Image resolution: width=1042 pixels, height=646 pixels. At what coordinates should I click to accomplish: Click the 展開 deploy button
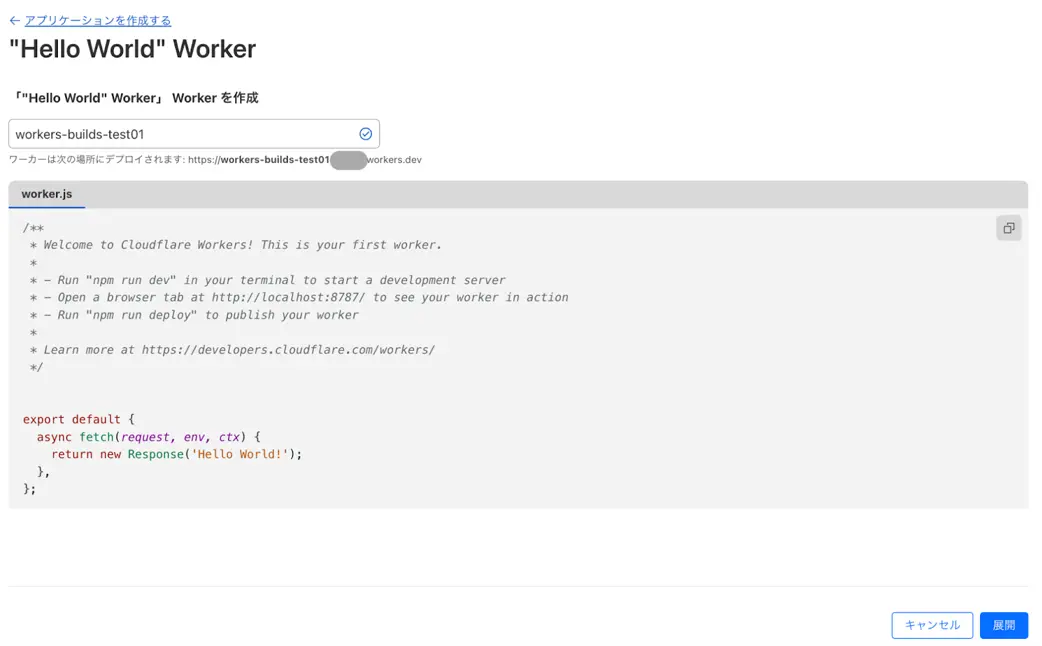pos(1003,625)
